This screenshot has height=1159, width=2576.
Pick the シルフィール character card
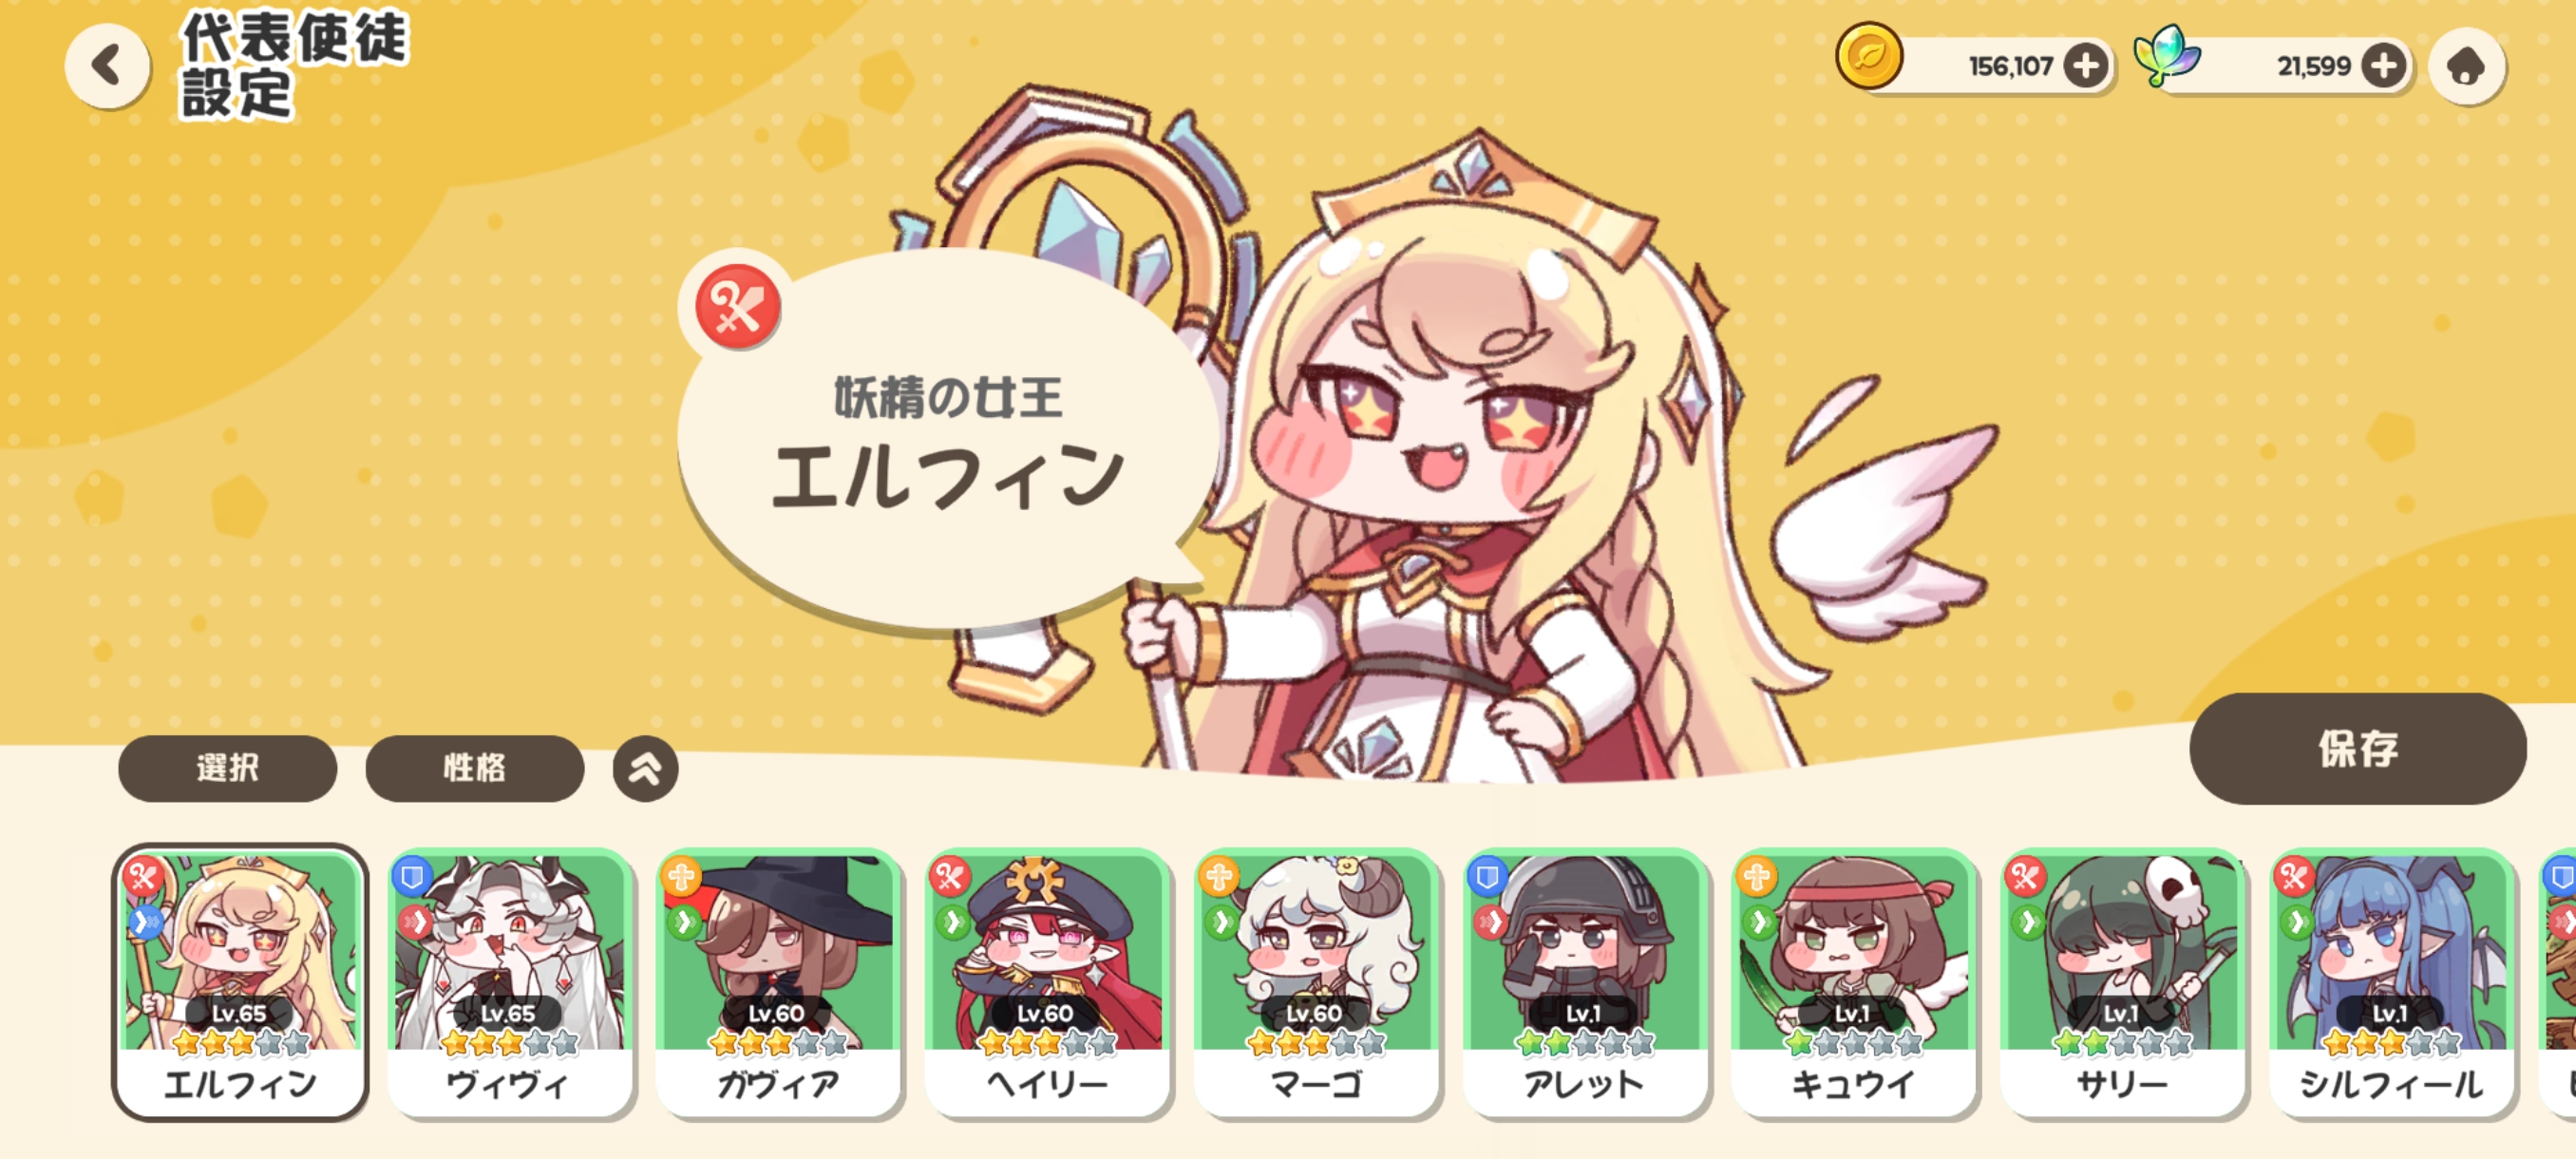click(2391, 982)
